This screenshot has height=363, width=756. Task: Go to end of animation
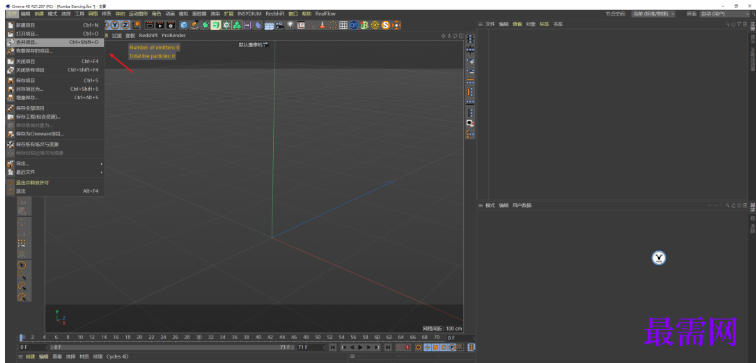click(388, 347)
